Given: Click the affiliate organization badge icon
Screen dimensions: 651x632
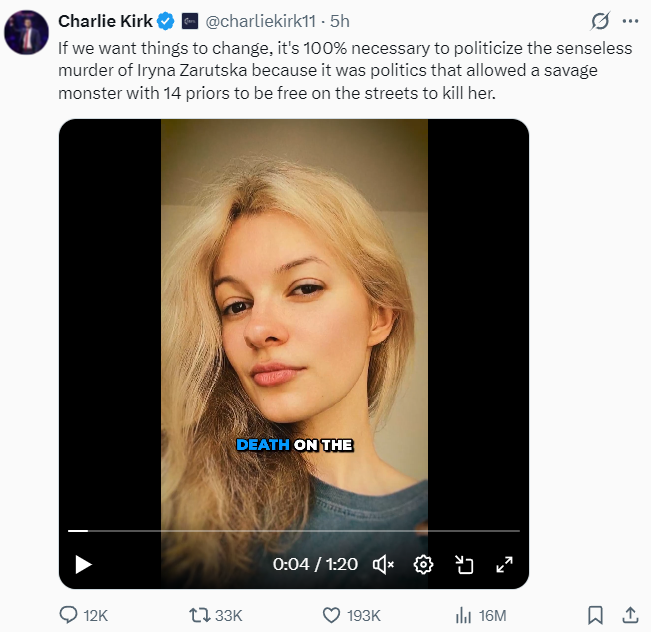Looking at the screenshot, I should click(190, 21).
